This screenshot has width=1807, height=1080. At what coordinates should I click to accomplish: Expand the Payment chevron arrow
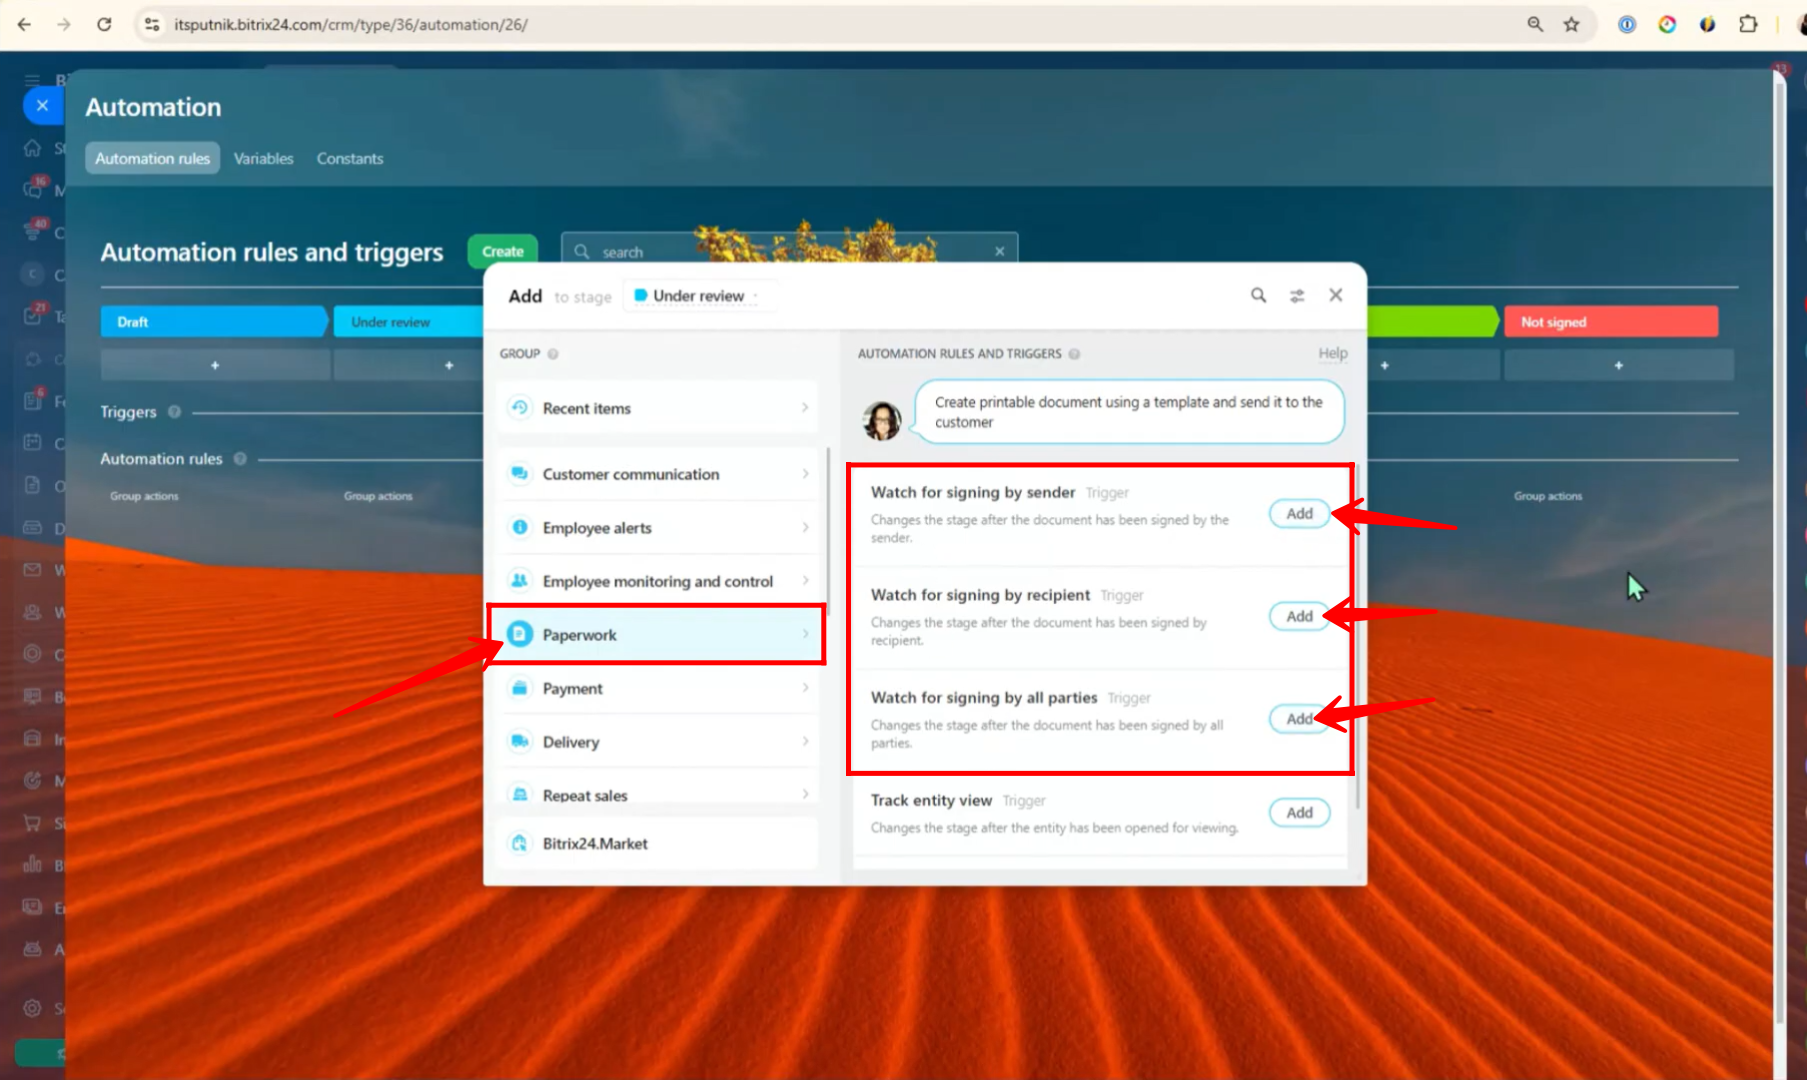pyautogui.click(x=805, y=688)
